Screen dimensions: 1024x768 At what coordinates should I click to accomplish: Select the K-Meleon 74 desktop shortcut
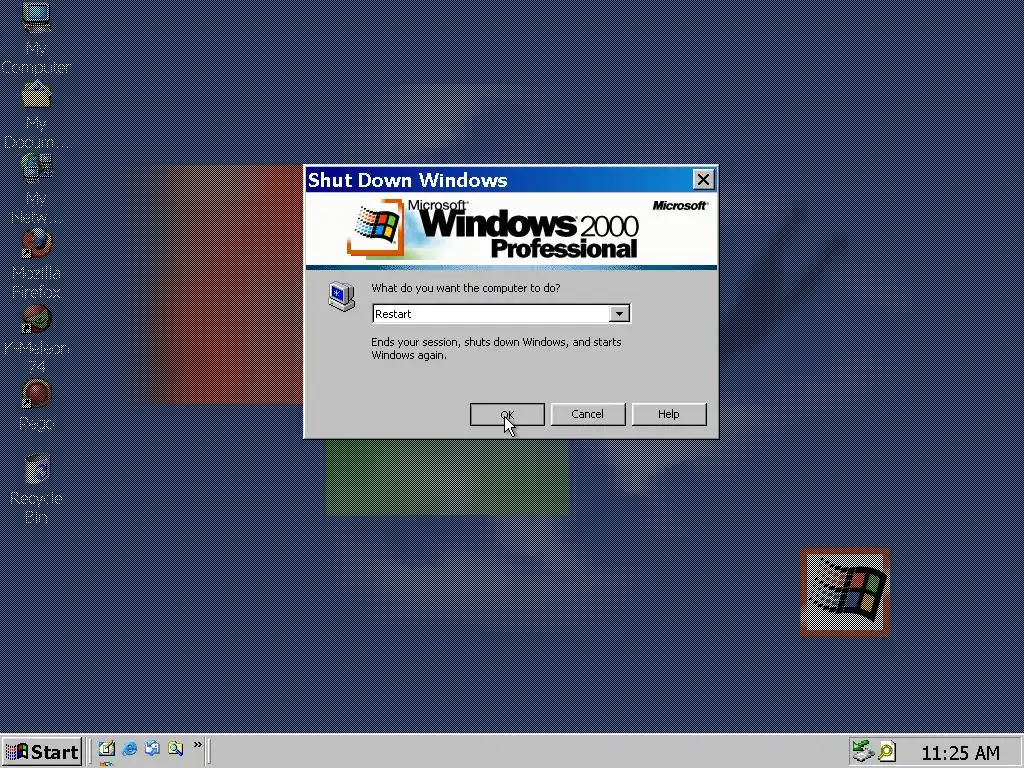(x=36, y=340)
